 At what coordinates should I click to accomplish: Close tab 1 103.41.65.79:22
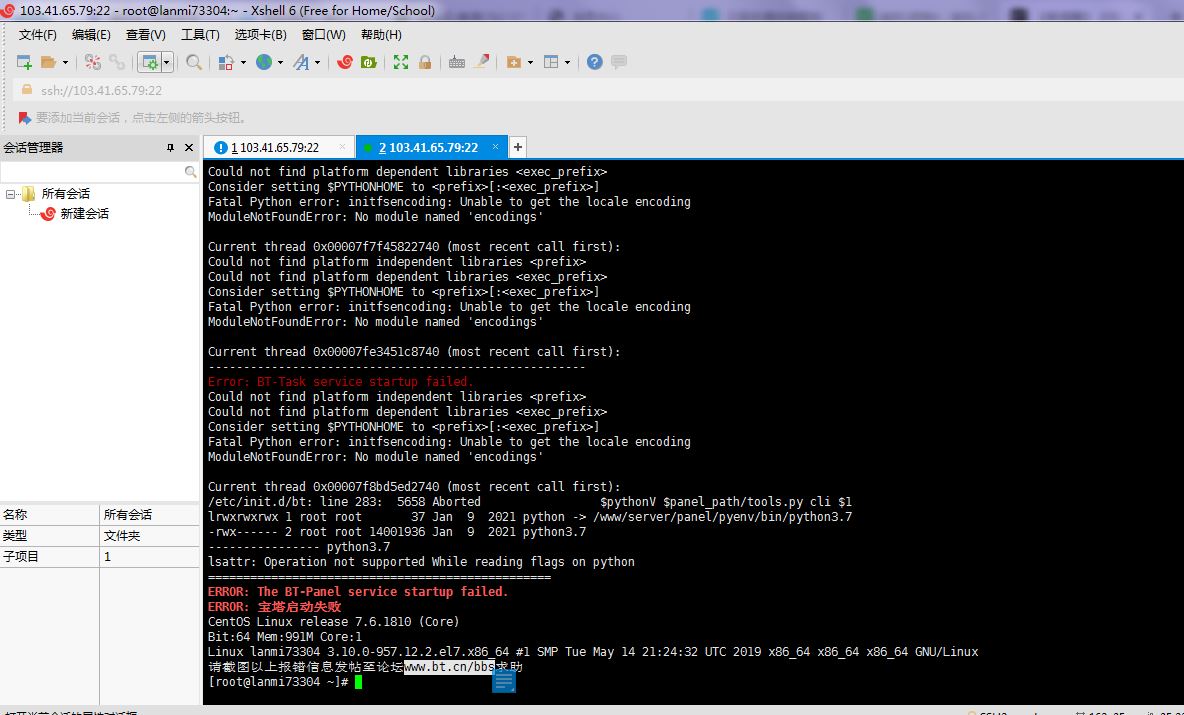[342, 146]
